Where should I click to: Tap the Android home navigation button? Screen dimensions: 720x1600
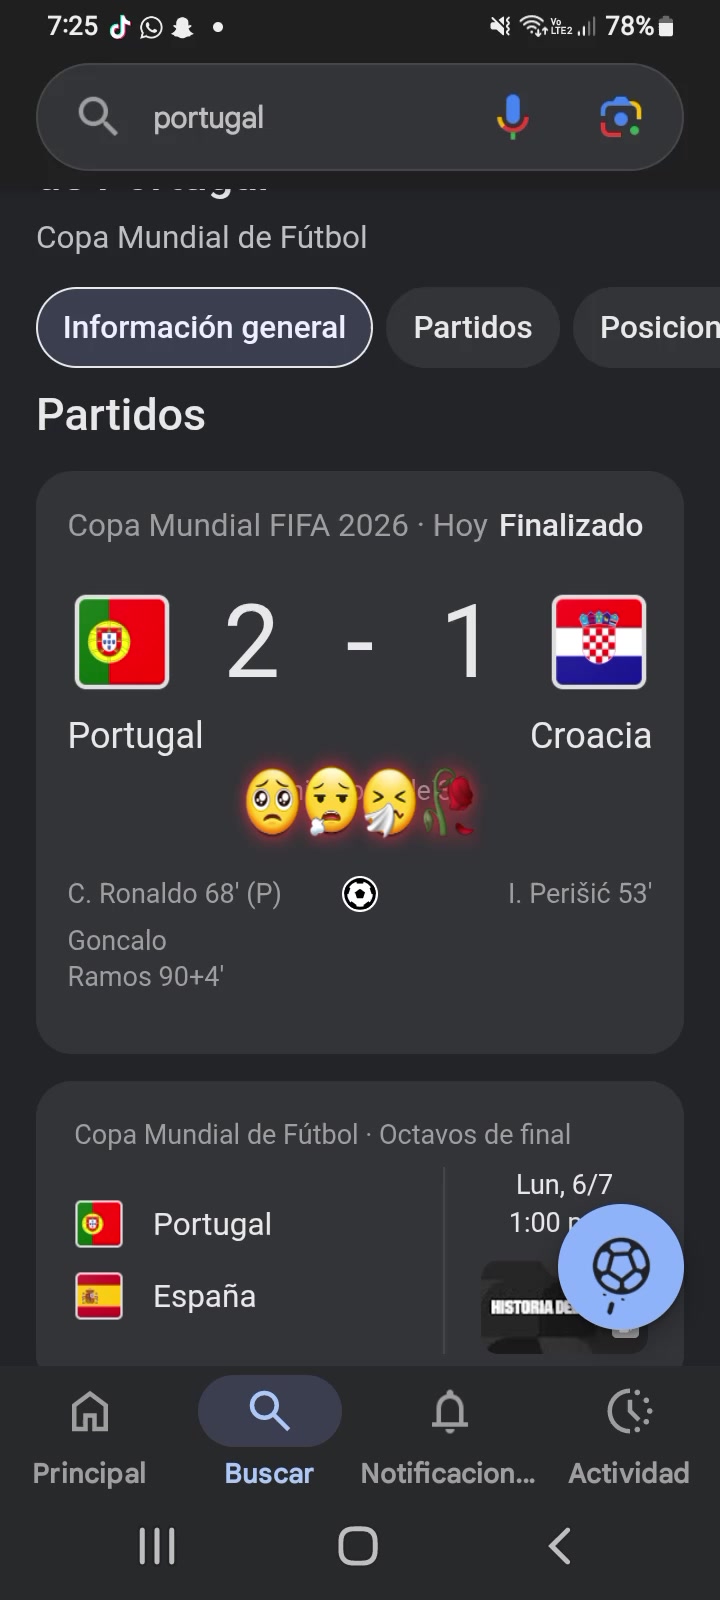point(358,1546)
